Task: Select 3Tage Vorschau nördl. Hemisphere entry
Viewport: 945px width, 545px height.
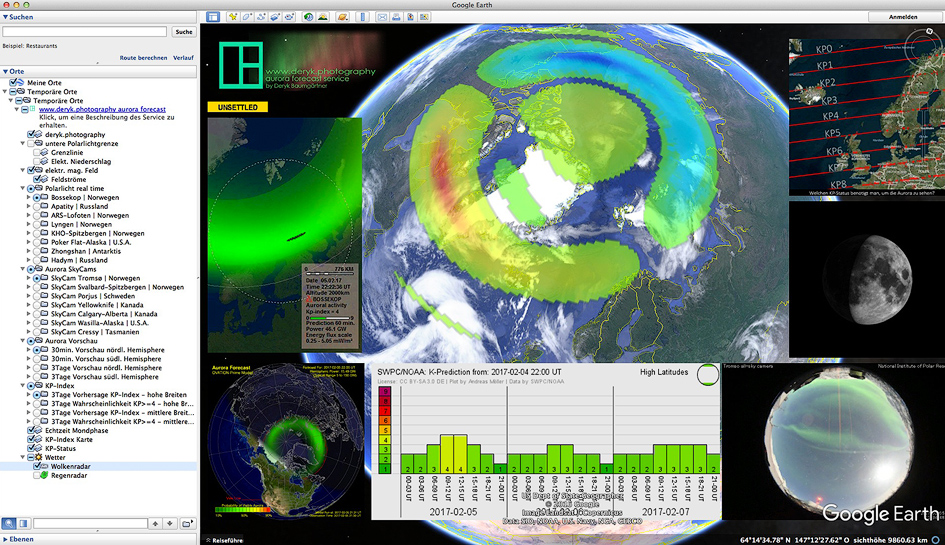Action: click(106, 368)
